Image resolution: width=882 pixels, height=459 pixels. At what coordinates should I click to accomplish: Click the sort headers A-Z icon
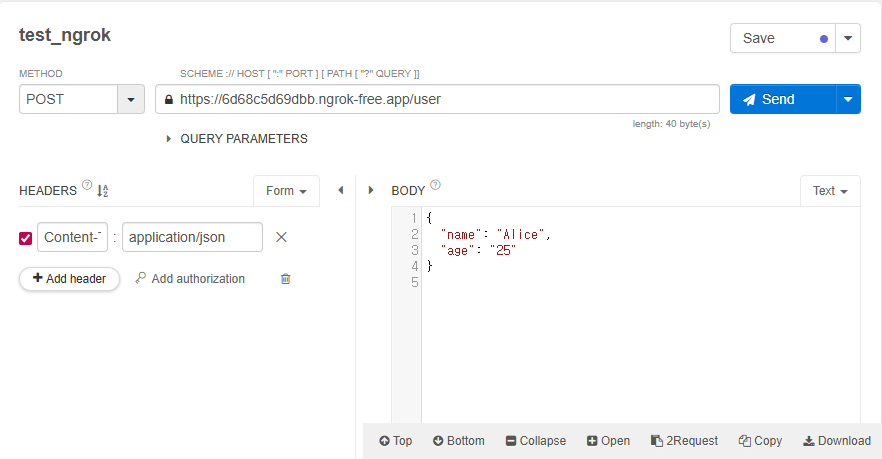click(102, 191)
